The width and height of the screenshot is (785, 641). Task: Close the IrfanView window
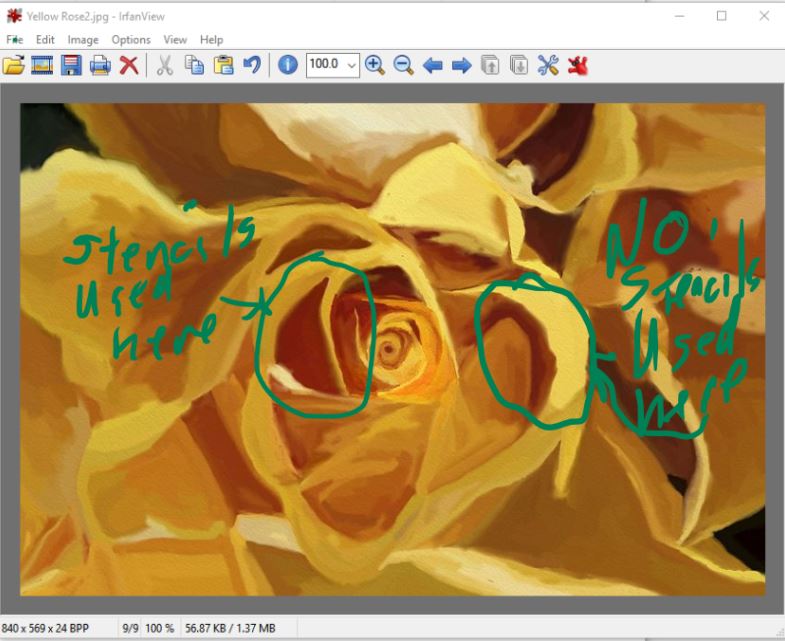click(x=764, y=16)
